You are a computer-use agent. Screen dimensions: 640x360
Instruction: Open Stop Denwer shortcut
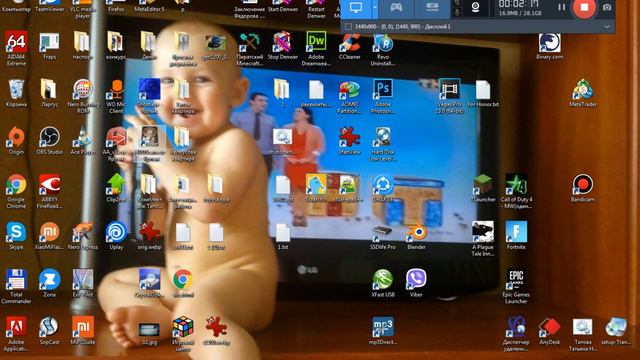pos(283,46)
